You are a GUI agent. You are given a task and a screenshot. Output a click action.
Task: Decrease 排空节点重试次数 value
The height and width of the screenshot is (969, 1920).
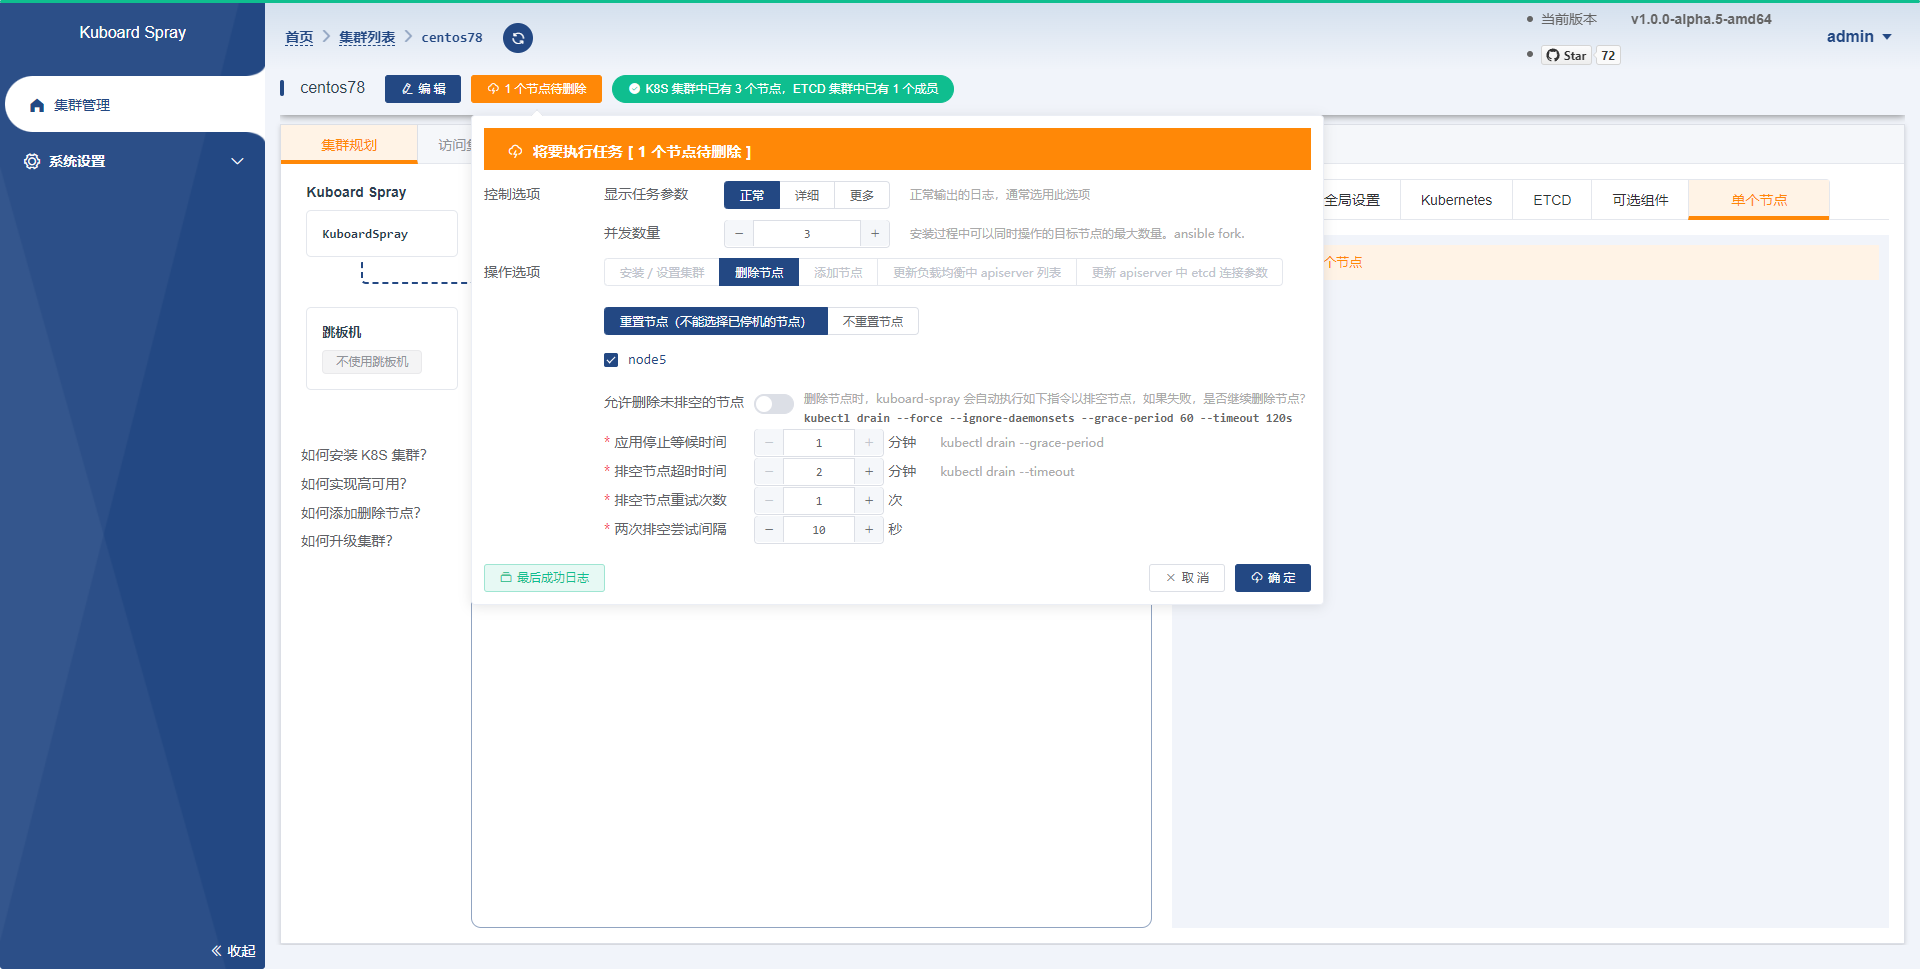(769, 501)
